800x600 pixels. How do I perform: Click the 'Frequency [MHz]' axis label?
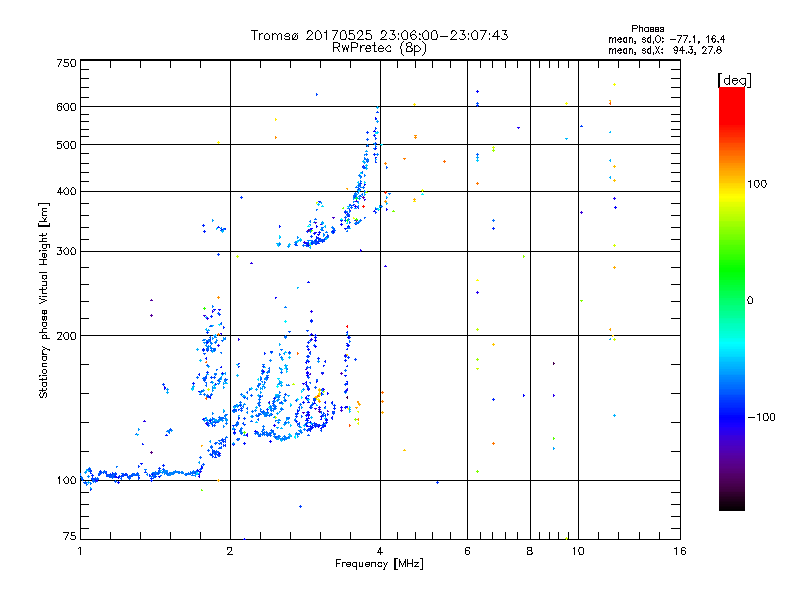(379, 564)
